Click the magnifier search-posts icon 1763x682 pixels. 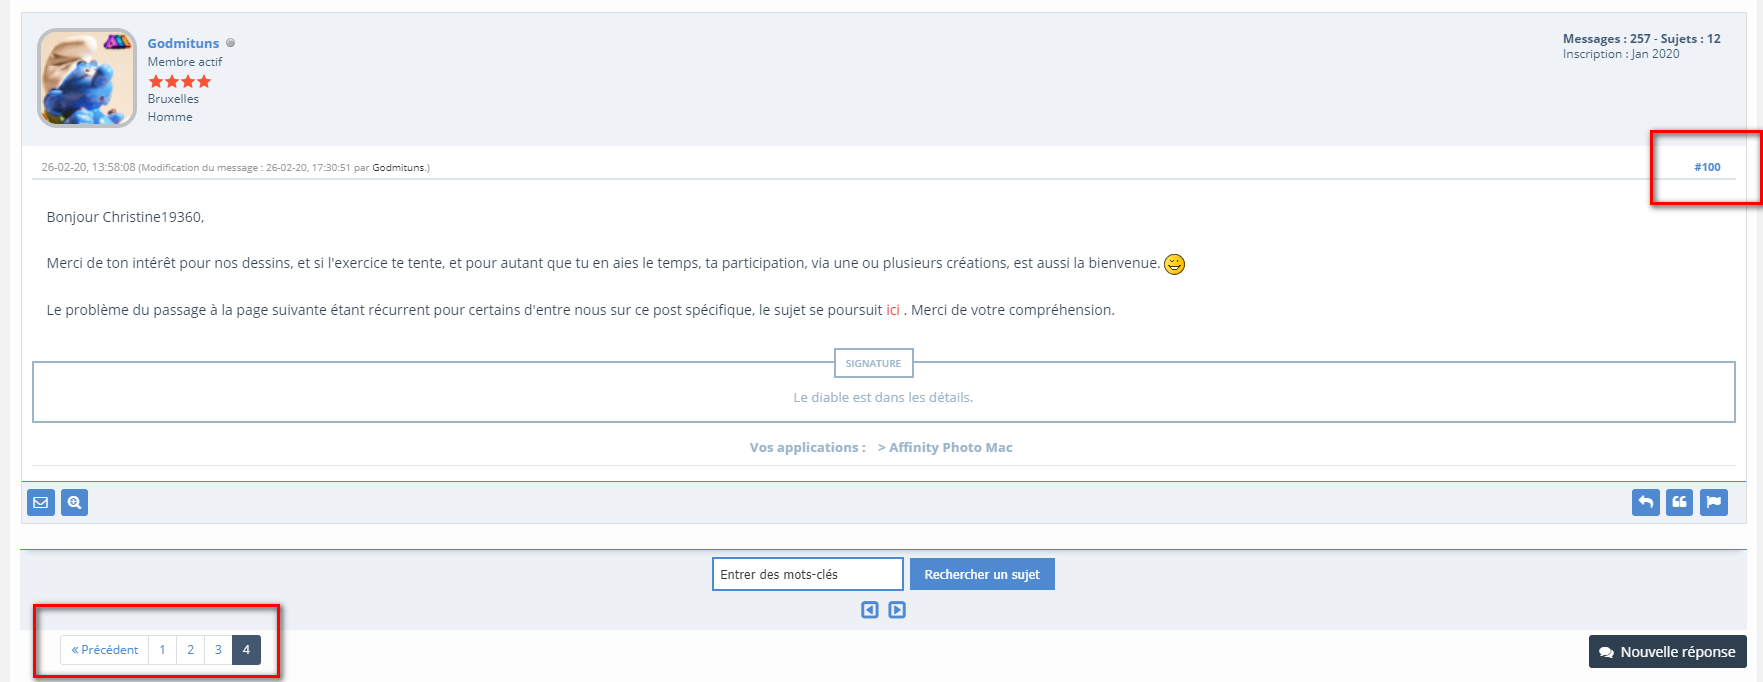[74, 502]
